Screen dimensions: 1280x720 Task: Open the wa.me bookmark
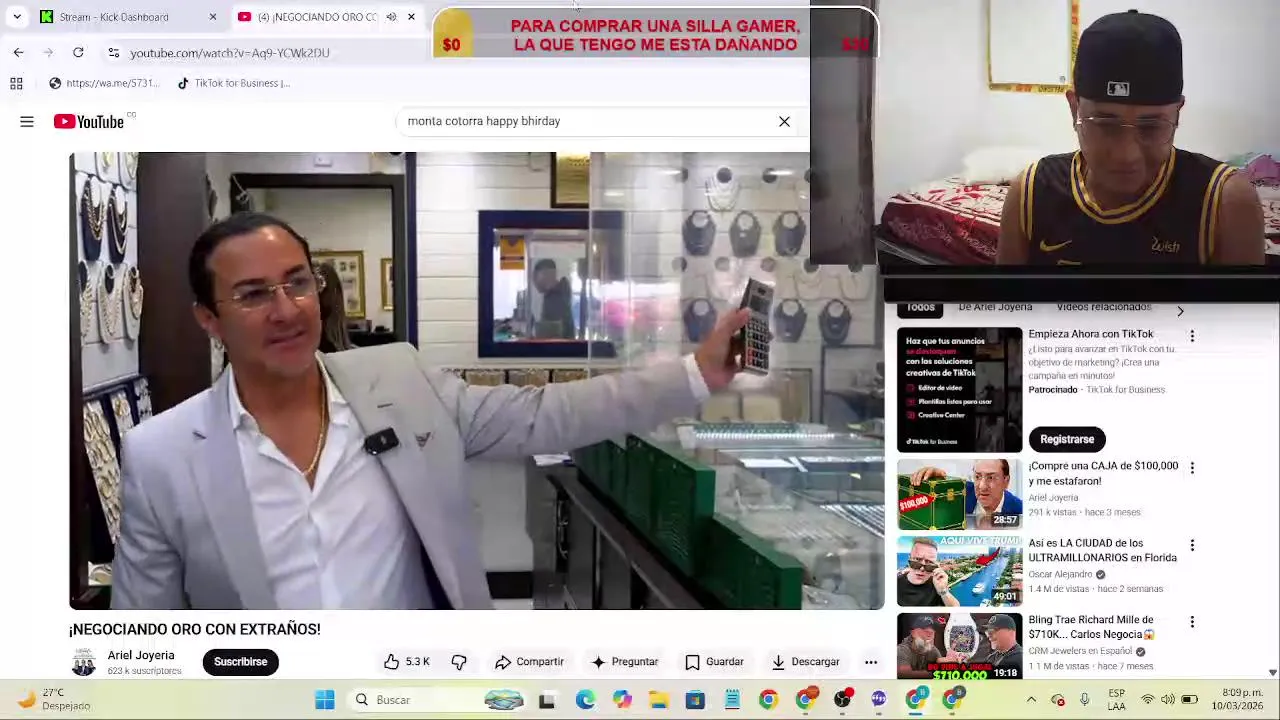104,83
